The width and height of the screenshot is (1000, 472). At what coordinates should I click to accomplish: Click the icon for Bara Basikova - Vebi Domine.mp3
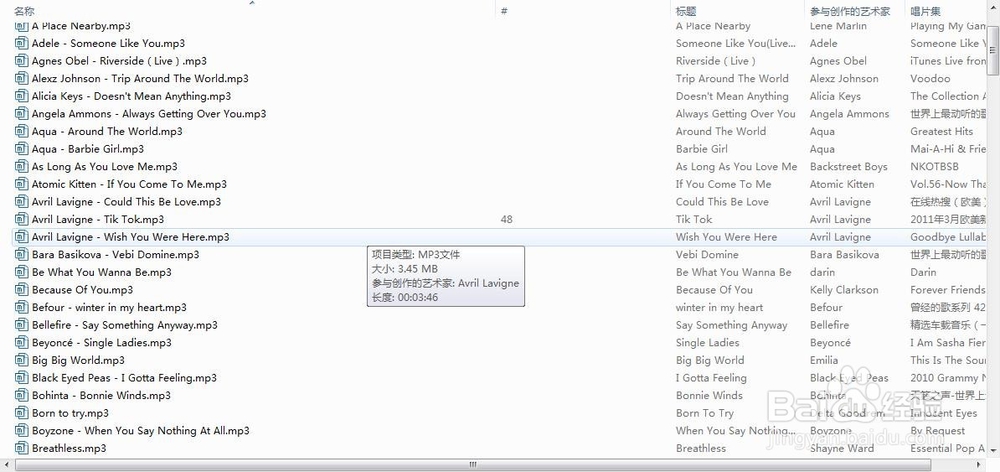(22, 254)
